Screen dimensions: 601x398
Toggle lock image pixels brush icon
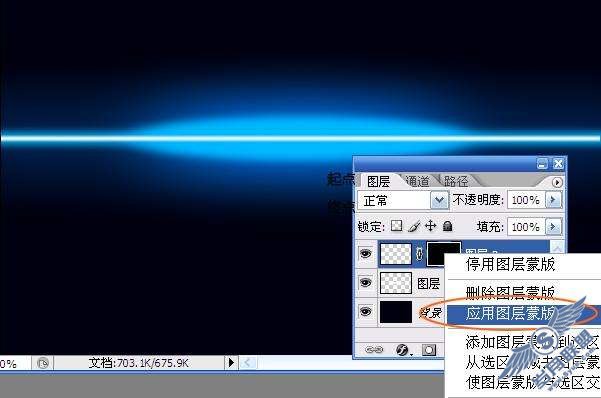(414, 226)
